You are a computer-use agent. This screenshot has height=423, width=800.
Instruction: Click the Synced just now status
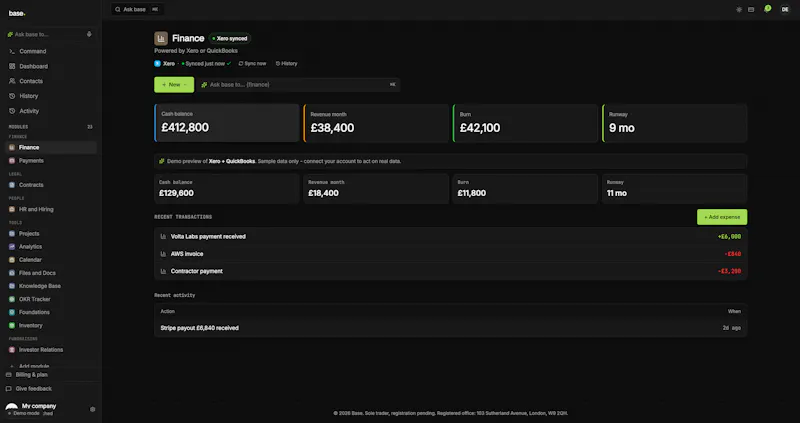pyautogui.click(x=206, y=64)
